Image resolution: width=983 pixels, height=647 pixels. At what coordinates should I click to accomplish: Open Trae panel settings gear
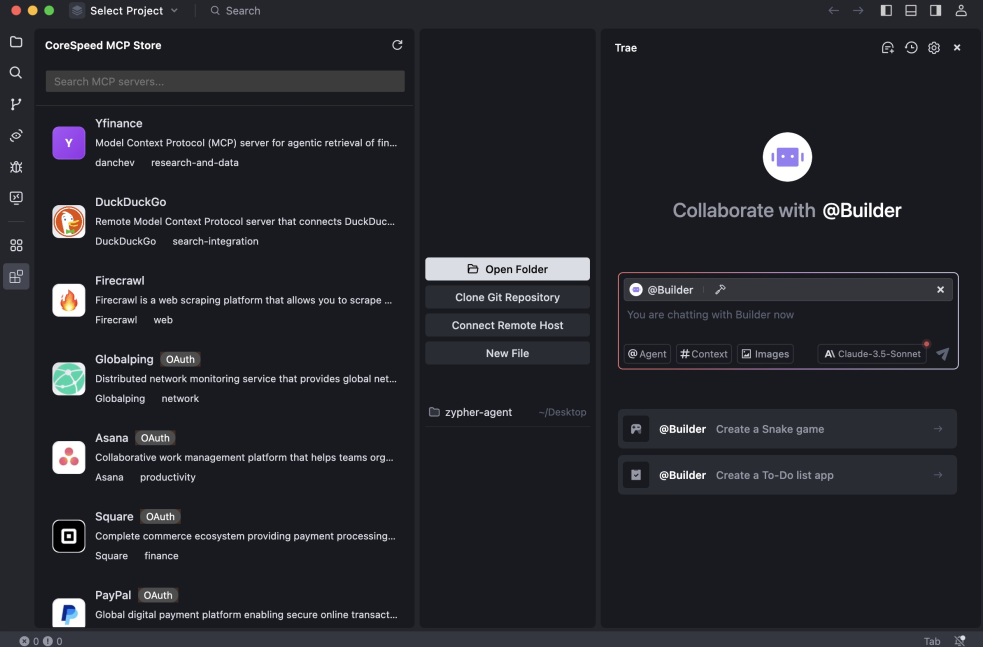coord(934,48)
